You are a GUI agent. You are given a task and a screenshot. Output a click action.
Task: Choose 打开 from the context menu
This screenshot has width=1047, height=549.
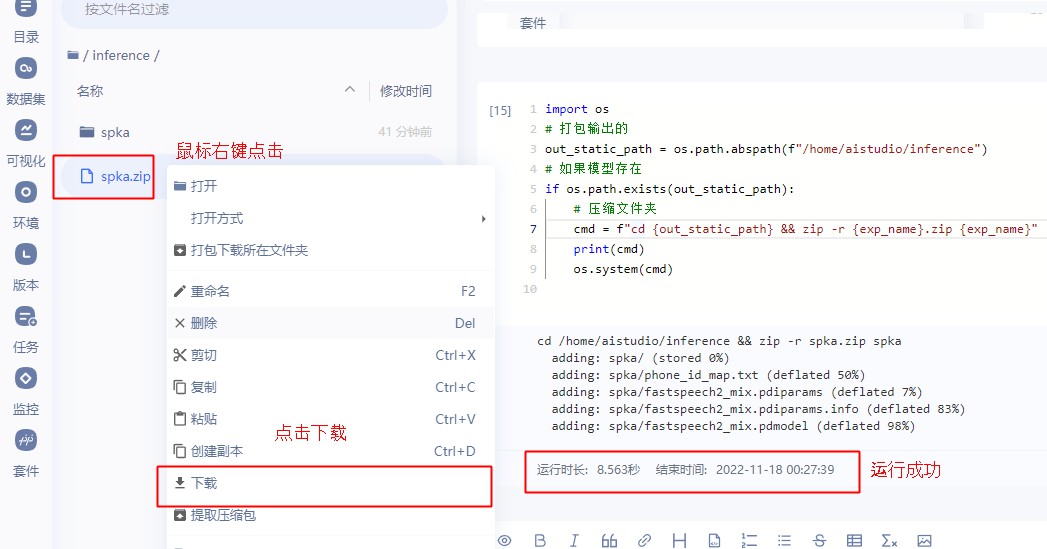[331, 186]
